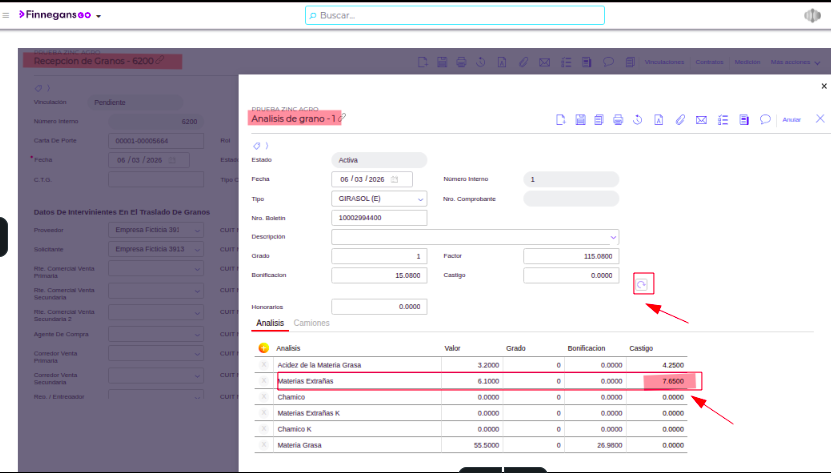Click the paperclip attachment icon
The height and width of the screenshot is (473, 831).
coord(680,120)
